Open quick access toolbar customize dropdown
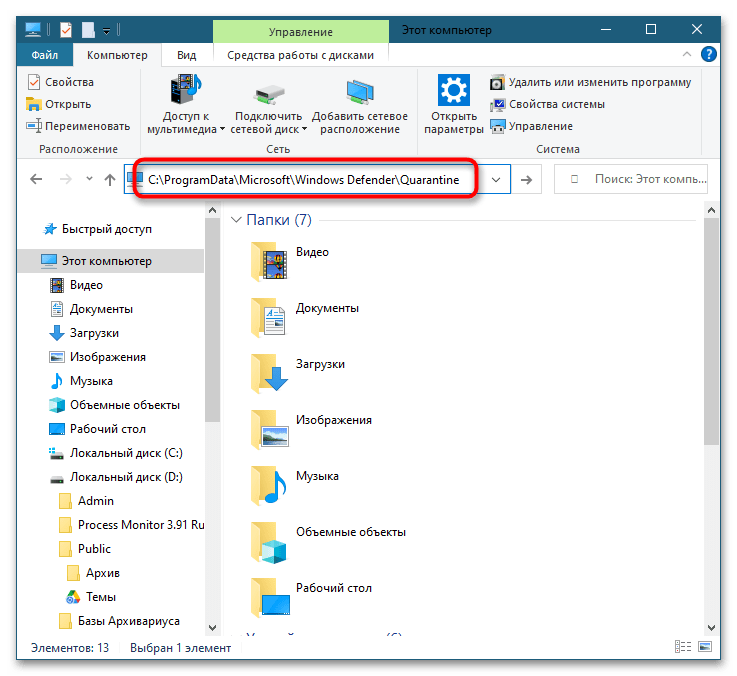 [107, 31]
